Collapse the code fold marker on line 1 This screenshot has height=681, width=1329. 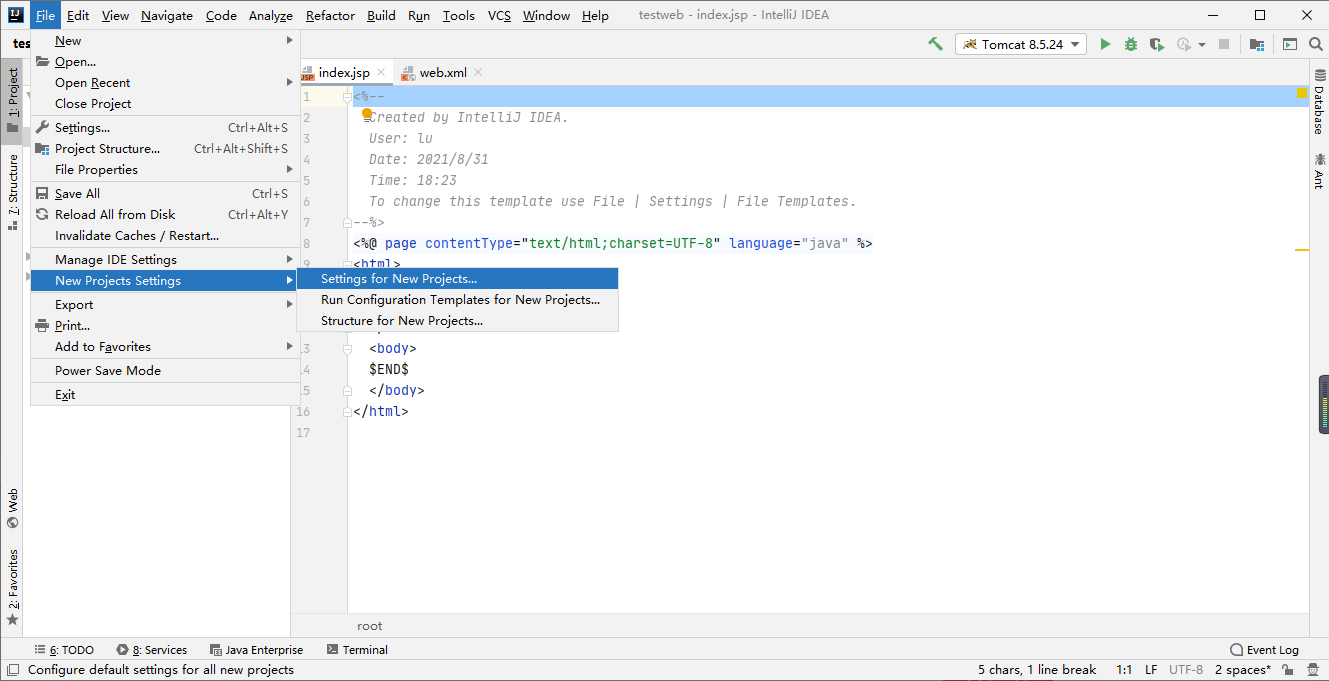[347, 95]
